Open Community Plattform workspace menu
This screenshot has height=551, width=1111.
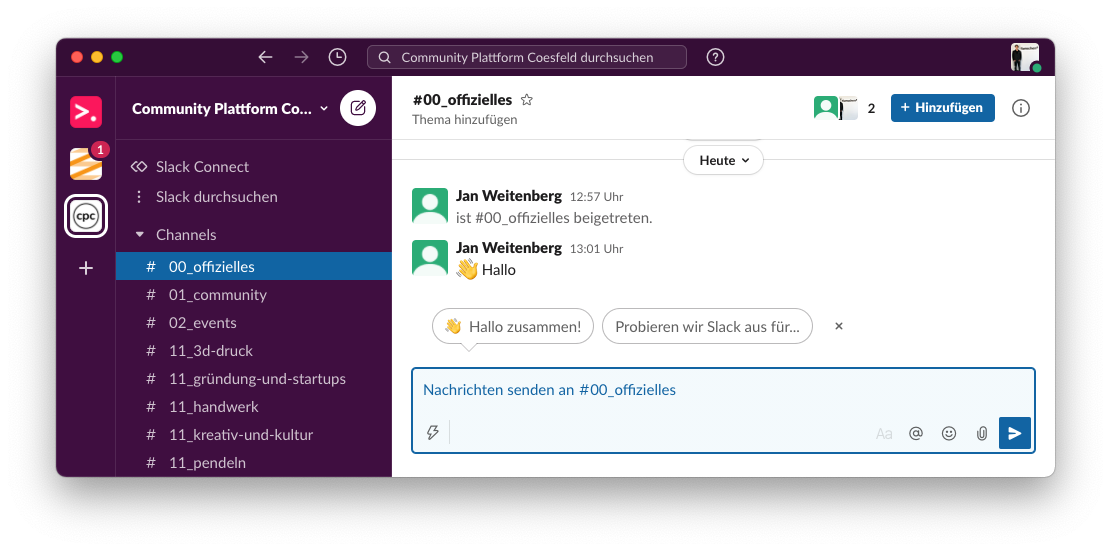coord(230,109)
